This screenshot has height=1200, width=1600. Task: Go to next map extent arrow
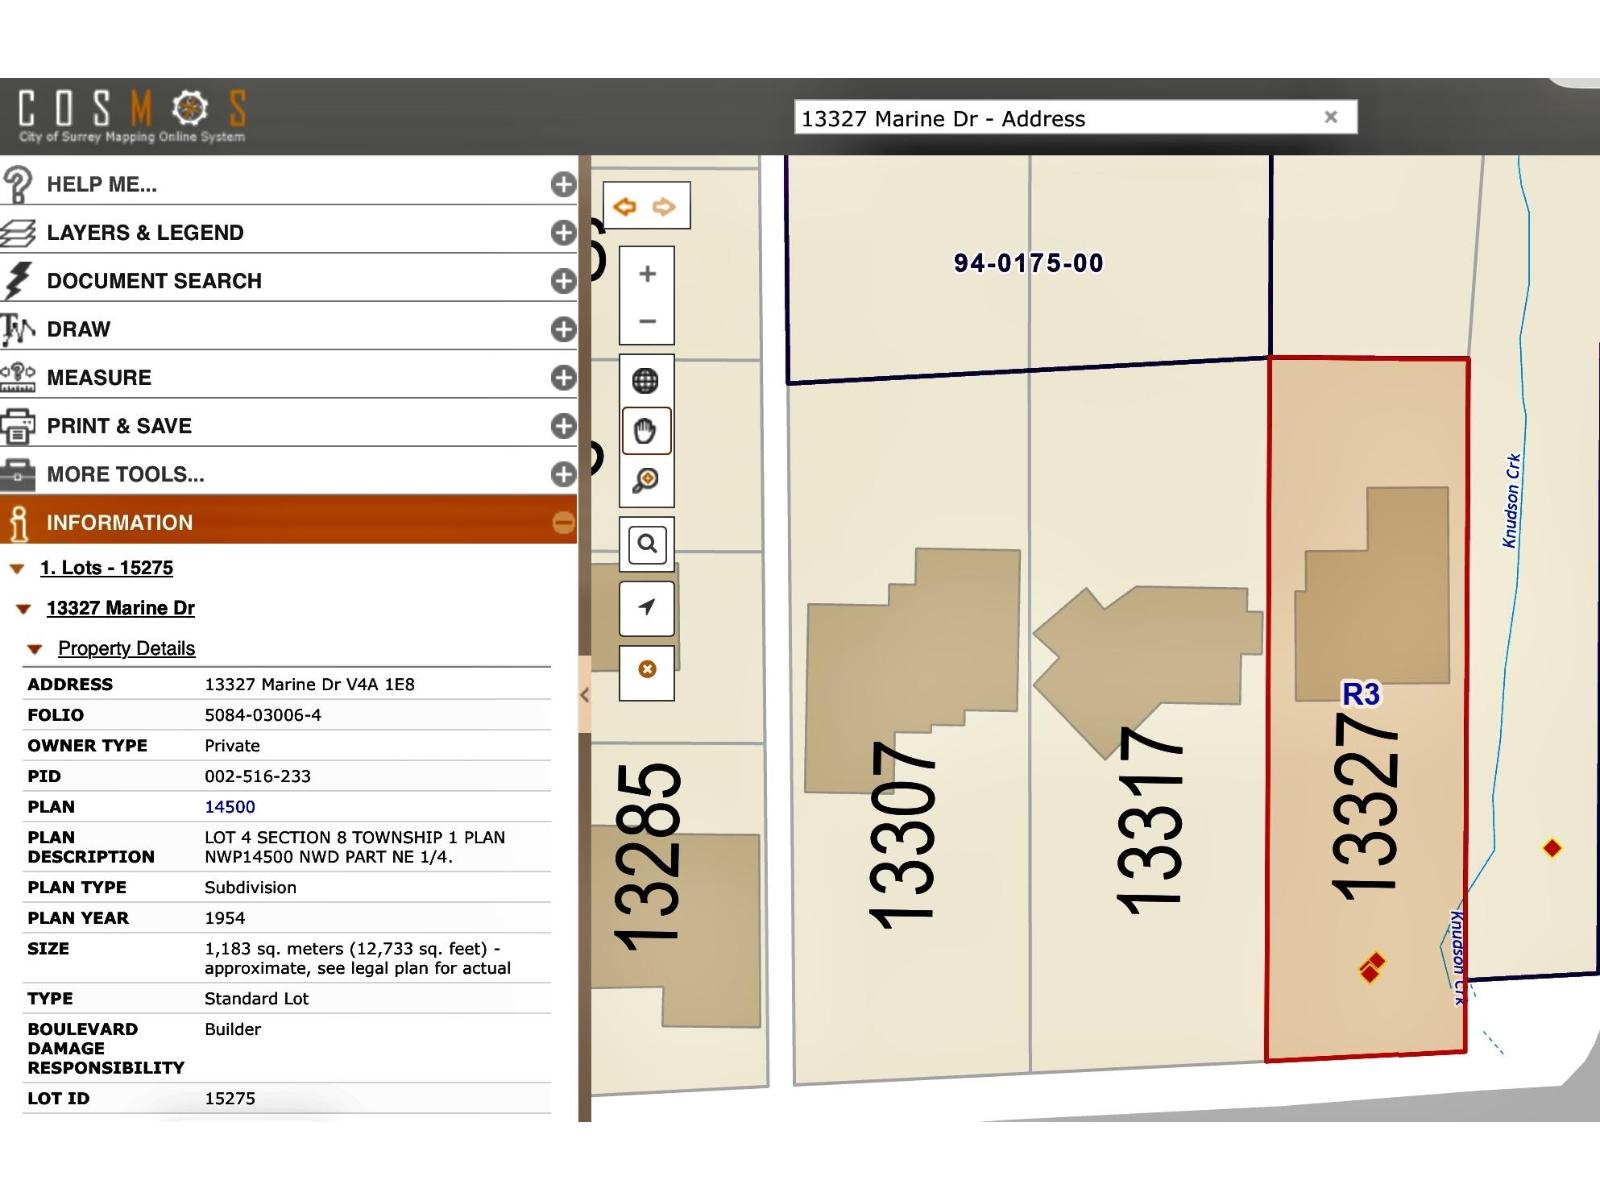coord(664,207)
